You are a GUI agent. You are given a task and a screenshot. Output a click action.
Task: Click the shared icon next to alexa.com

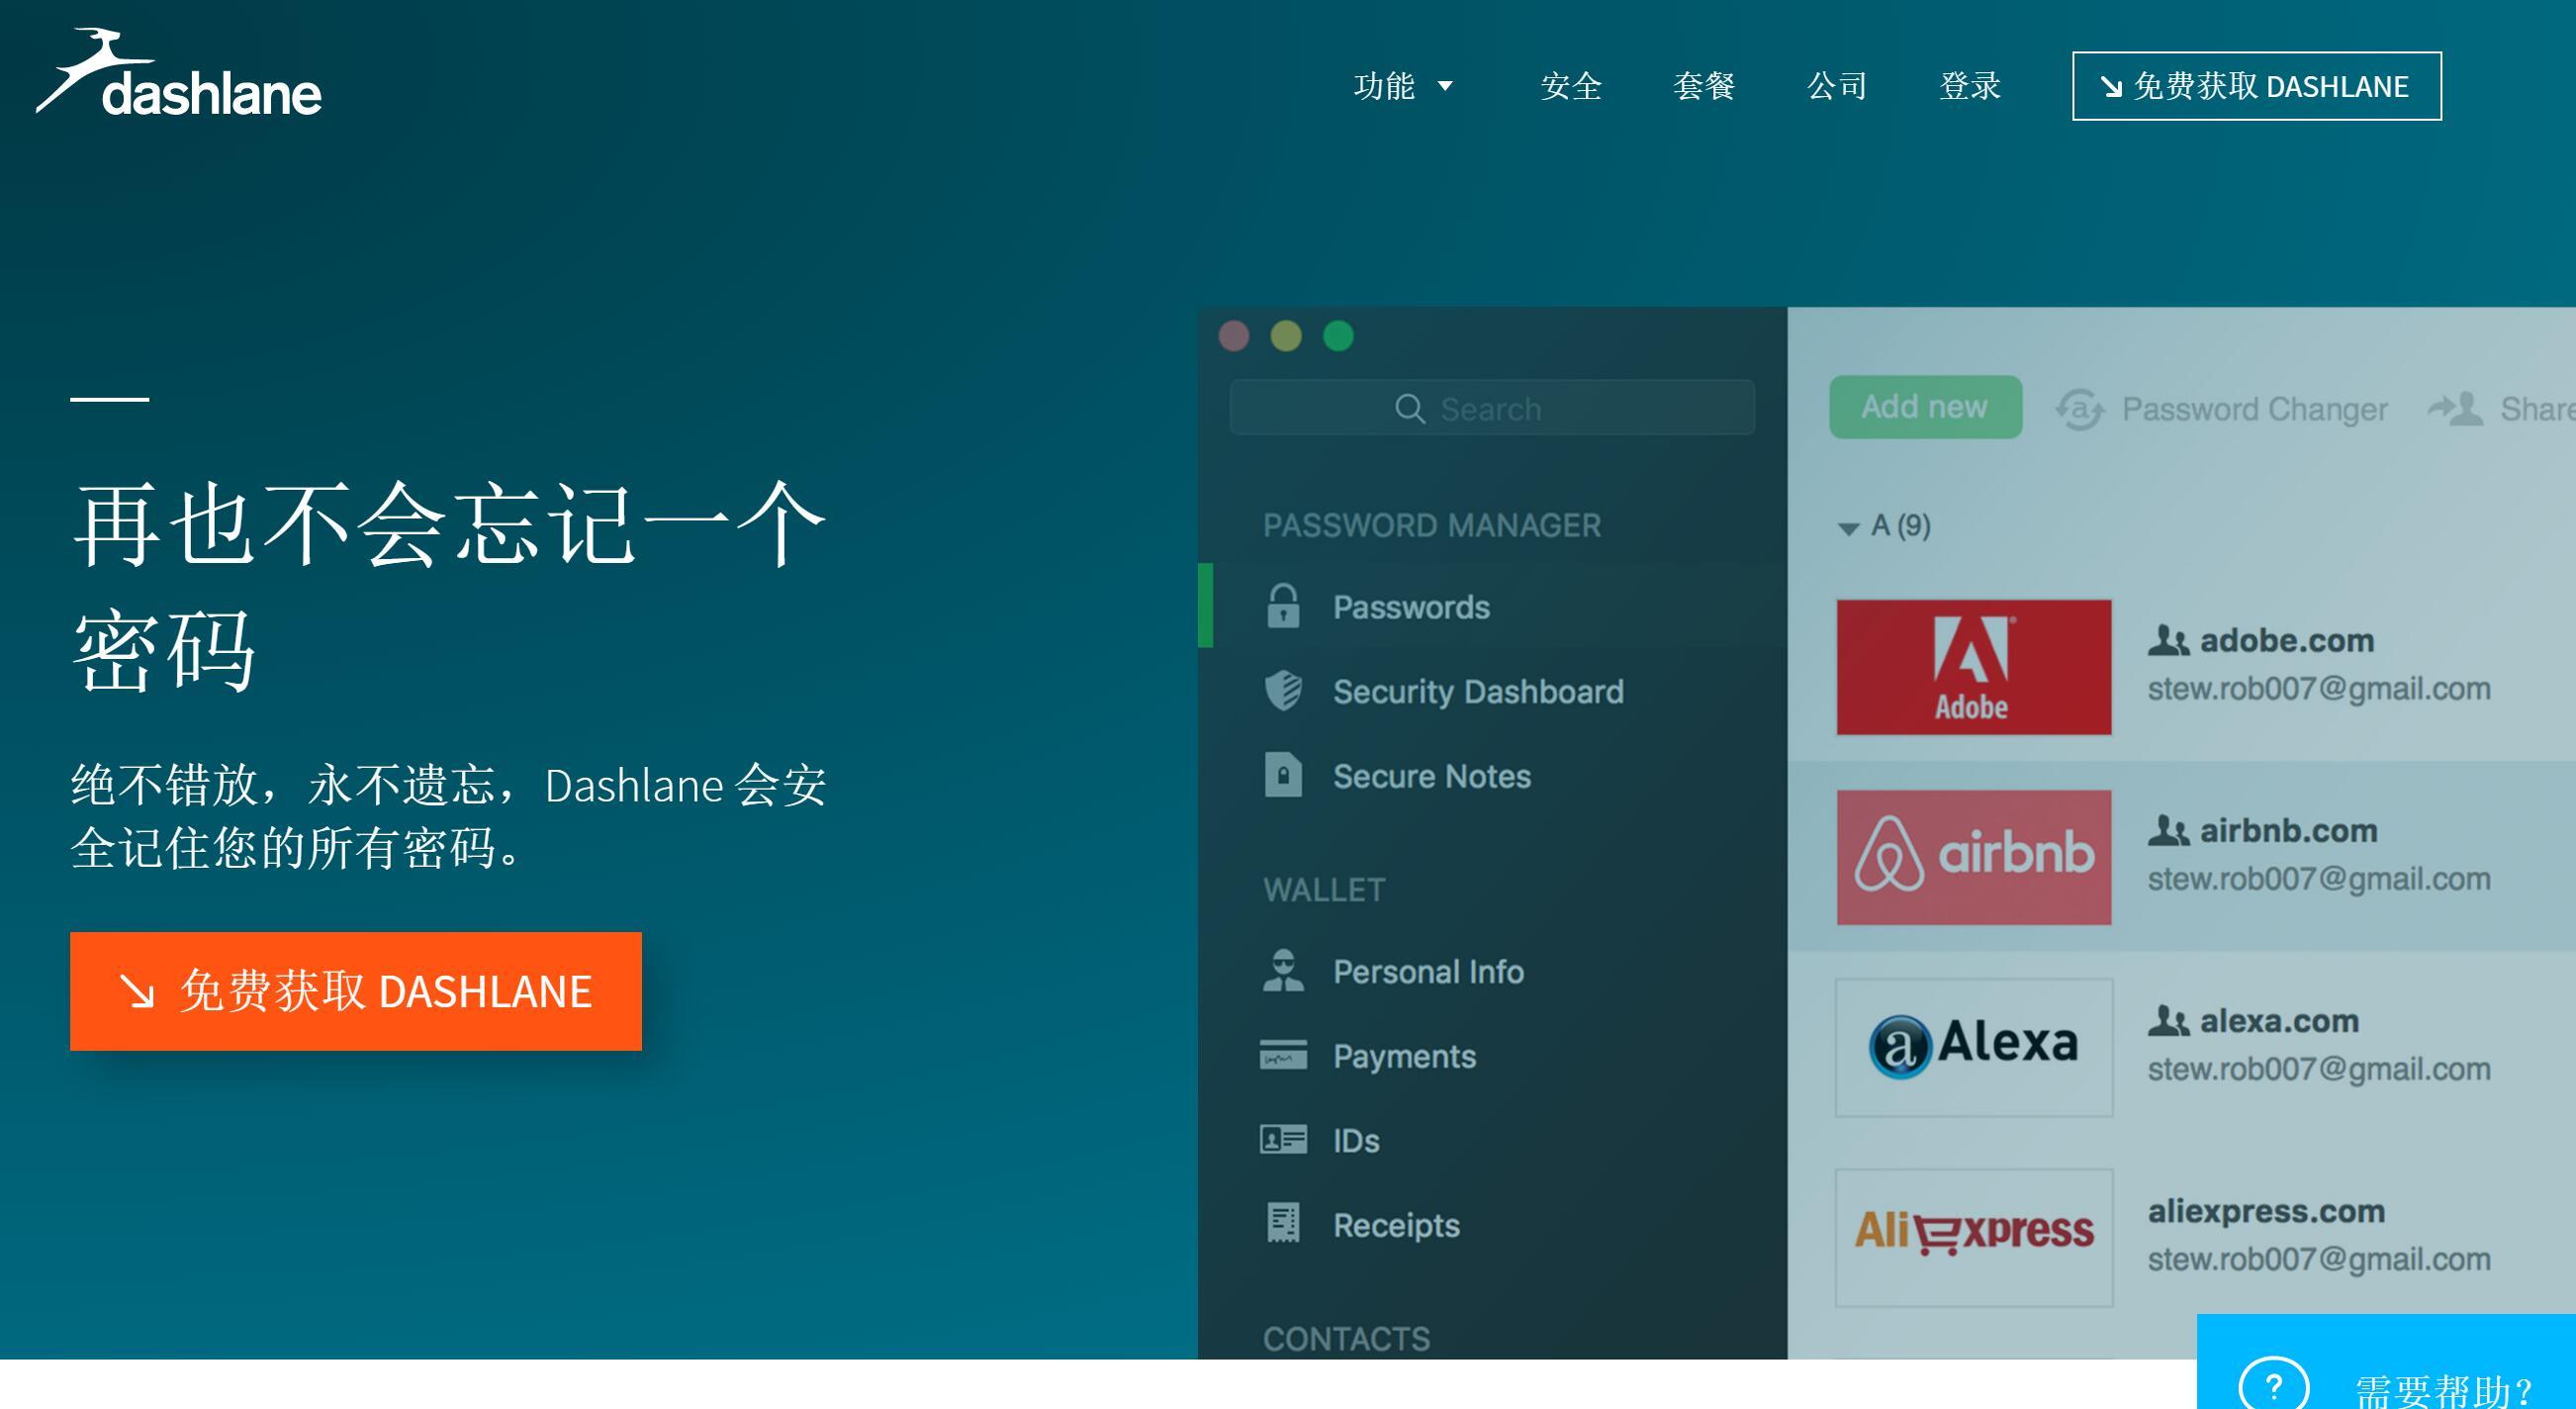[2168, 1020]
